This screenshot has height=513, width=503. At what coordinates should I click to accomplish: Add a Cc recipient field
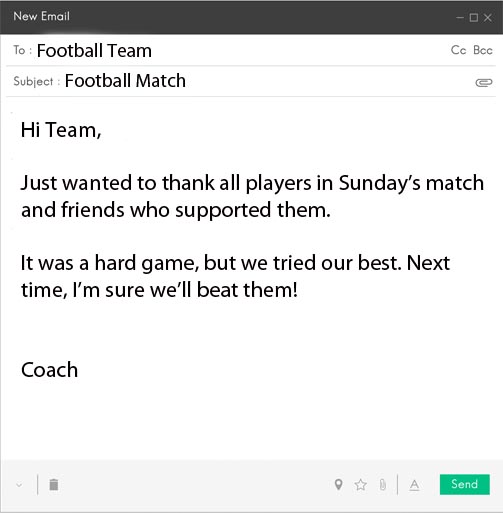pyautogui.click(x=458, y=50)
